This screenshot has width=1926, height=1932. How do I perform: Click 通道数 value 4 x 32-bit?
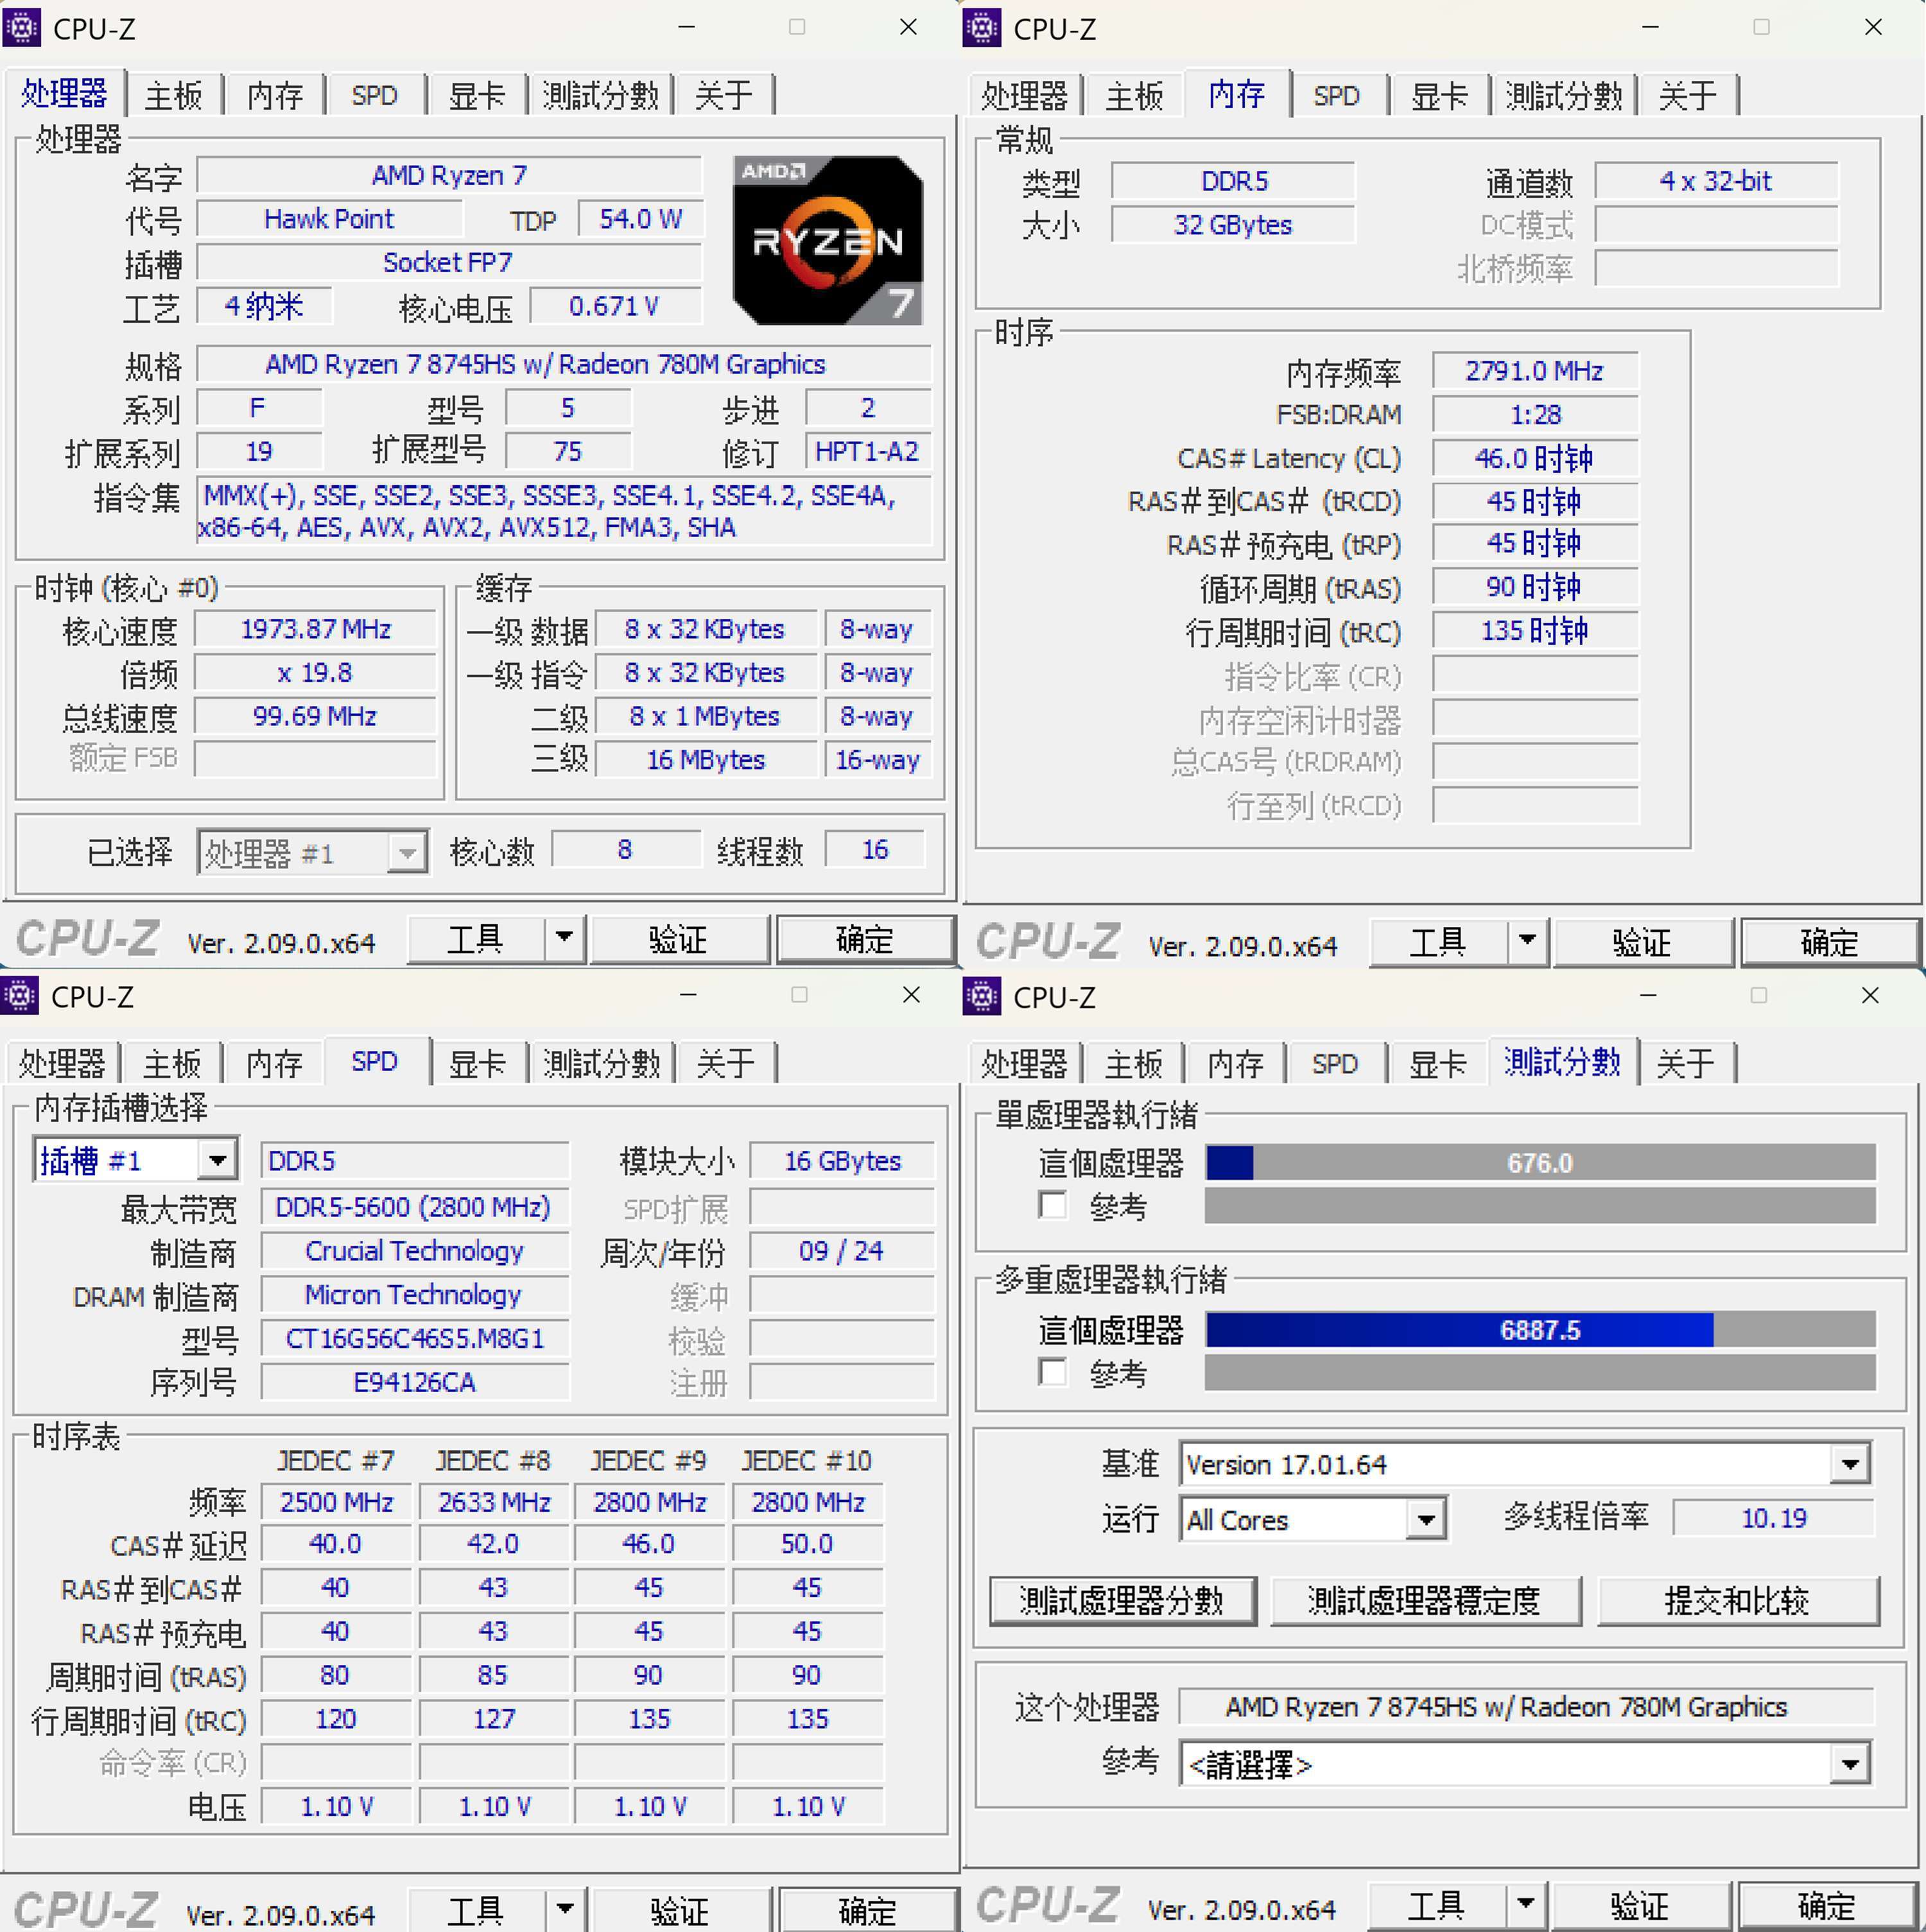tap(1716, 181)
